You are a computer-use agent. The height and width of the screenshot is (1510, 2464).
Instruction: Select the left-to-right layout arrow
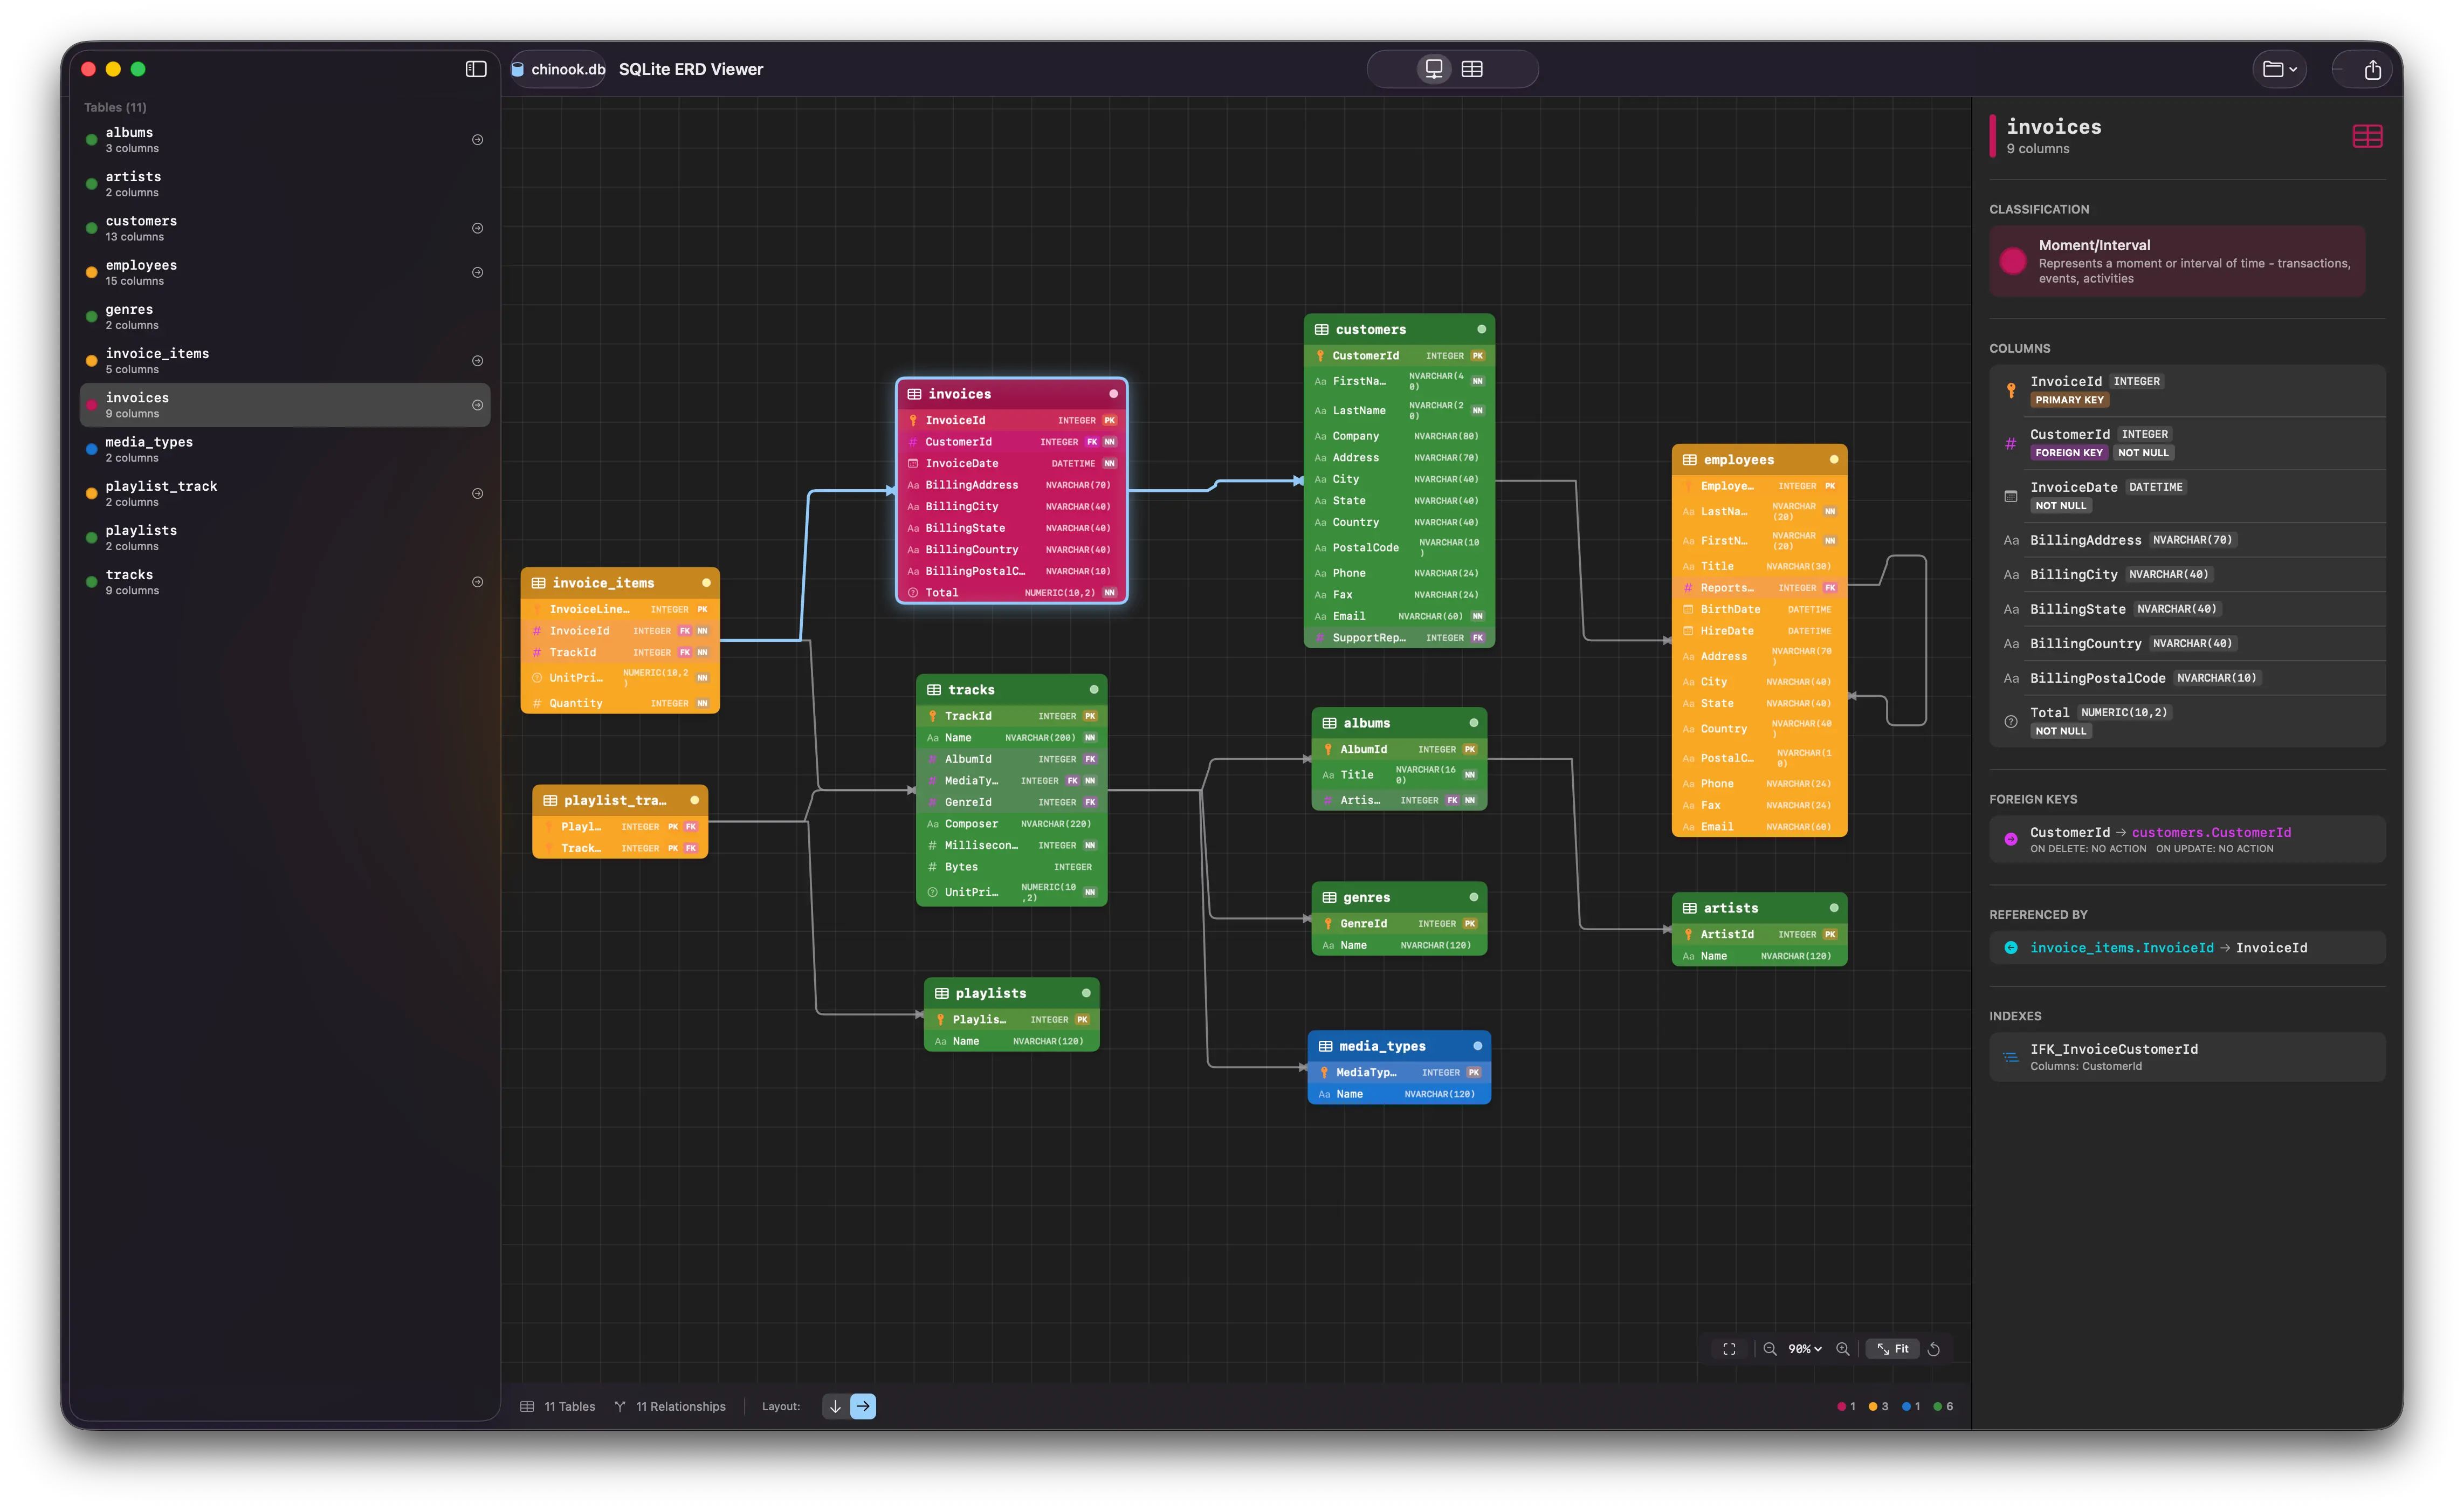862,1406
